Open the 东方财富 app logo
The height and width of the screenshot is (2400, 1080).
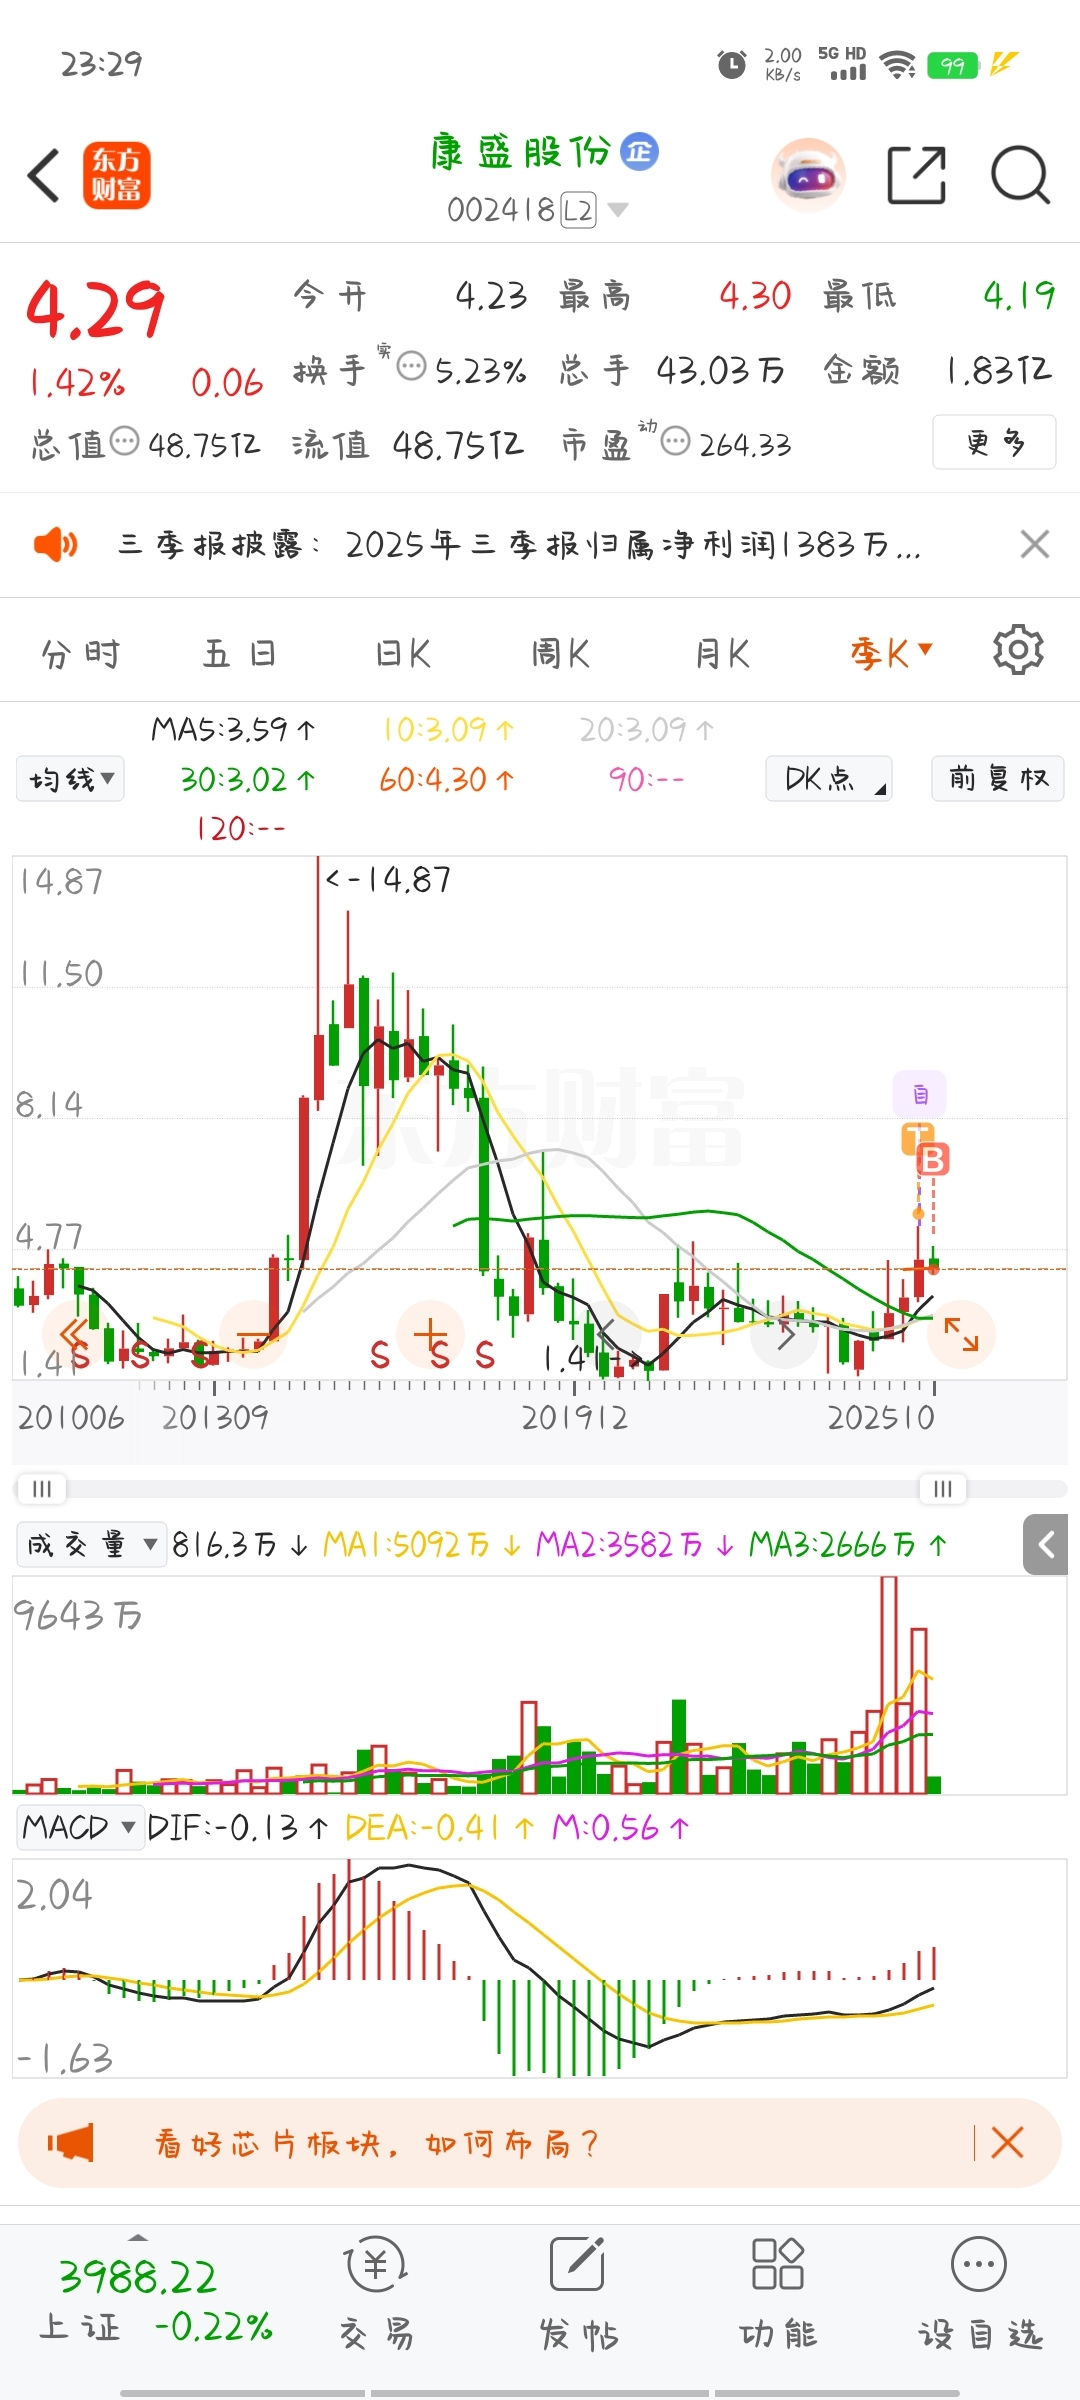[116, 175]
